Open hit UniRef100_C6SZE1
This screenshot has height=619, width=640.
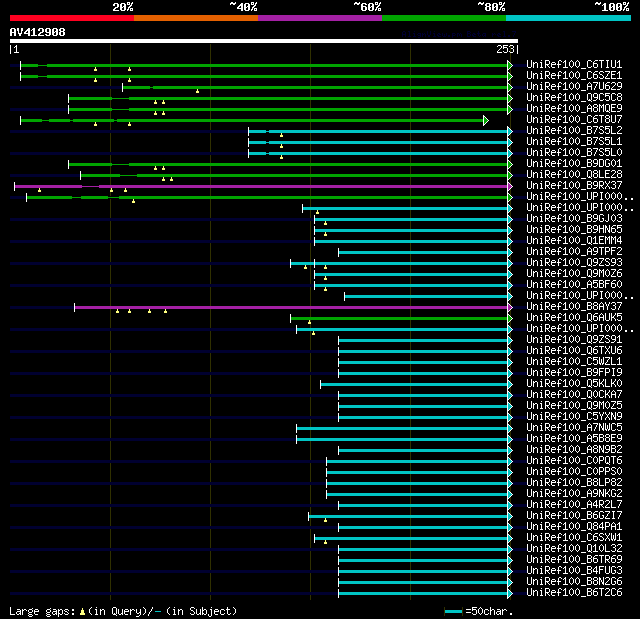(574, 75)
